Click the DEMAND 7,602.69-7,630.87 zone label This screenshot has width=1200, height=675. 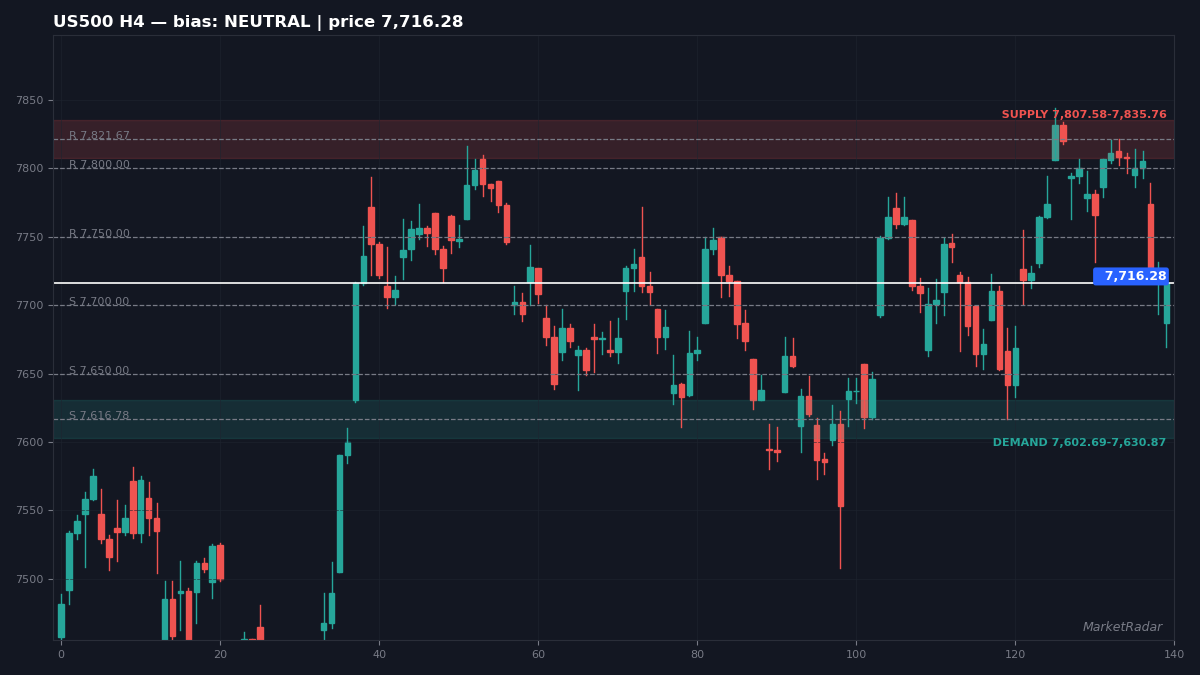(x=1079, y=443)
